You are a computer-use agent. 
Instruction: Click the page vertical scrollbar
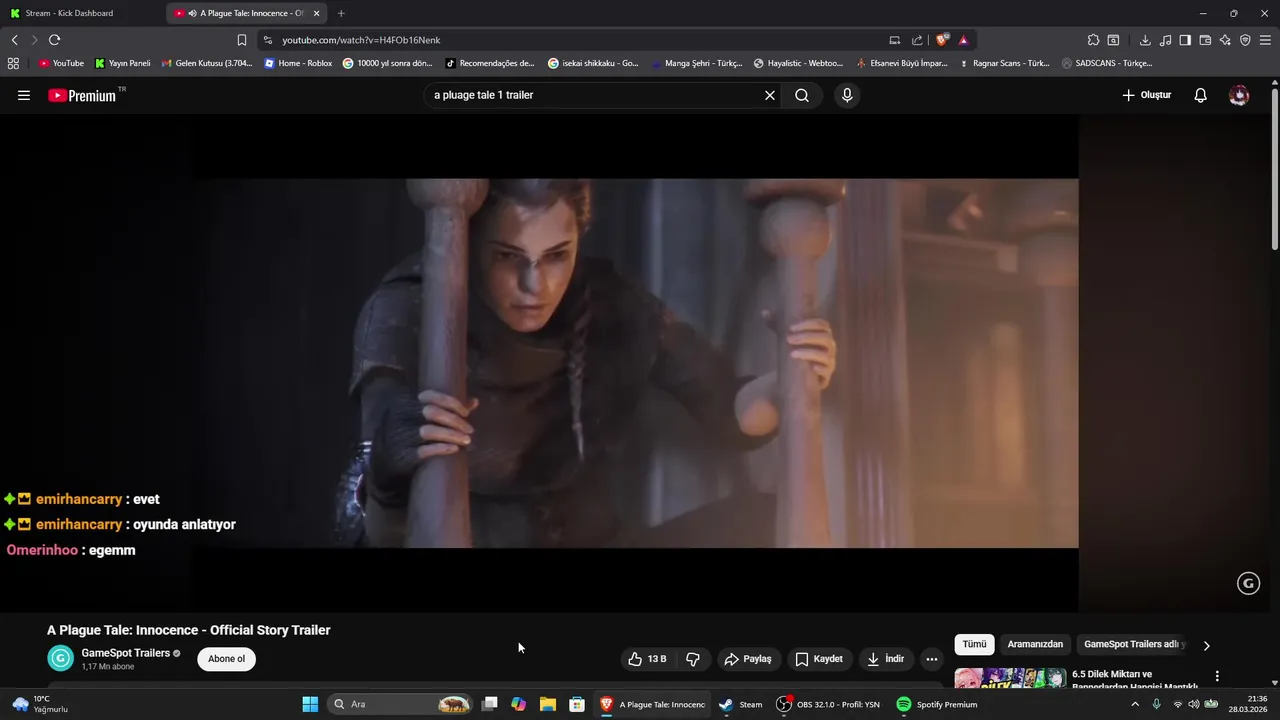[1274, 170]
